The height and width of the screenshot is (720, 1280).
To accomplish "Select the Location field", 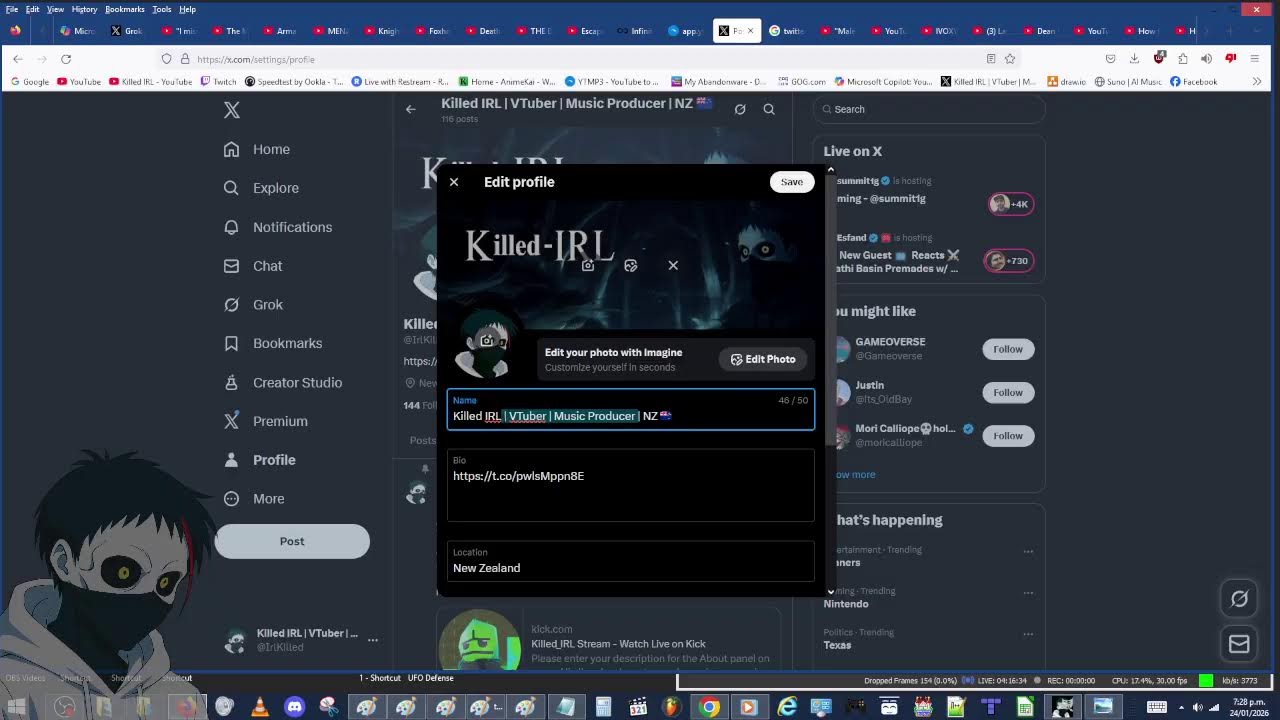I will [631, 561].
